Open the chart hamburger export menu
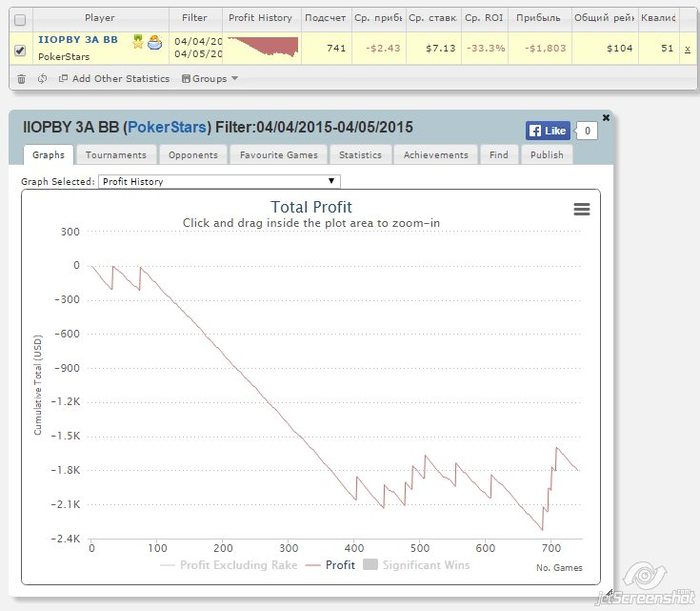 pos(582,209)
